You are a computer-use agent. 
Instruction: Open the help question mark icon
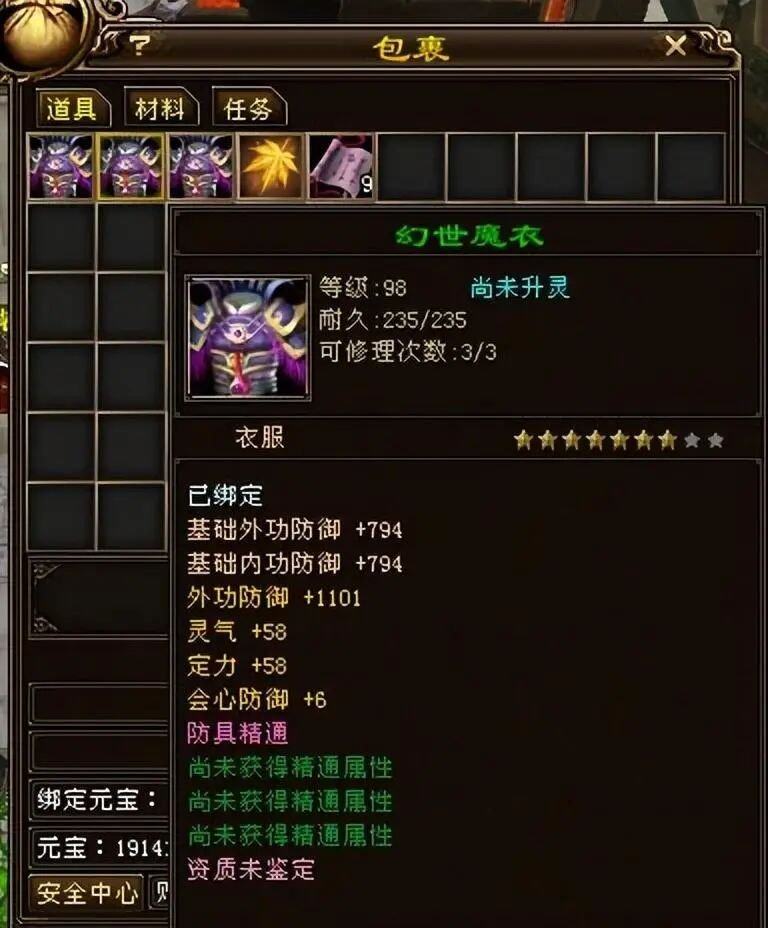click(140, 46)
